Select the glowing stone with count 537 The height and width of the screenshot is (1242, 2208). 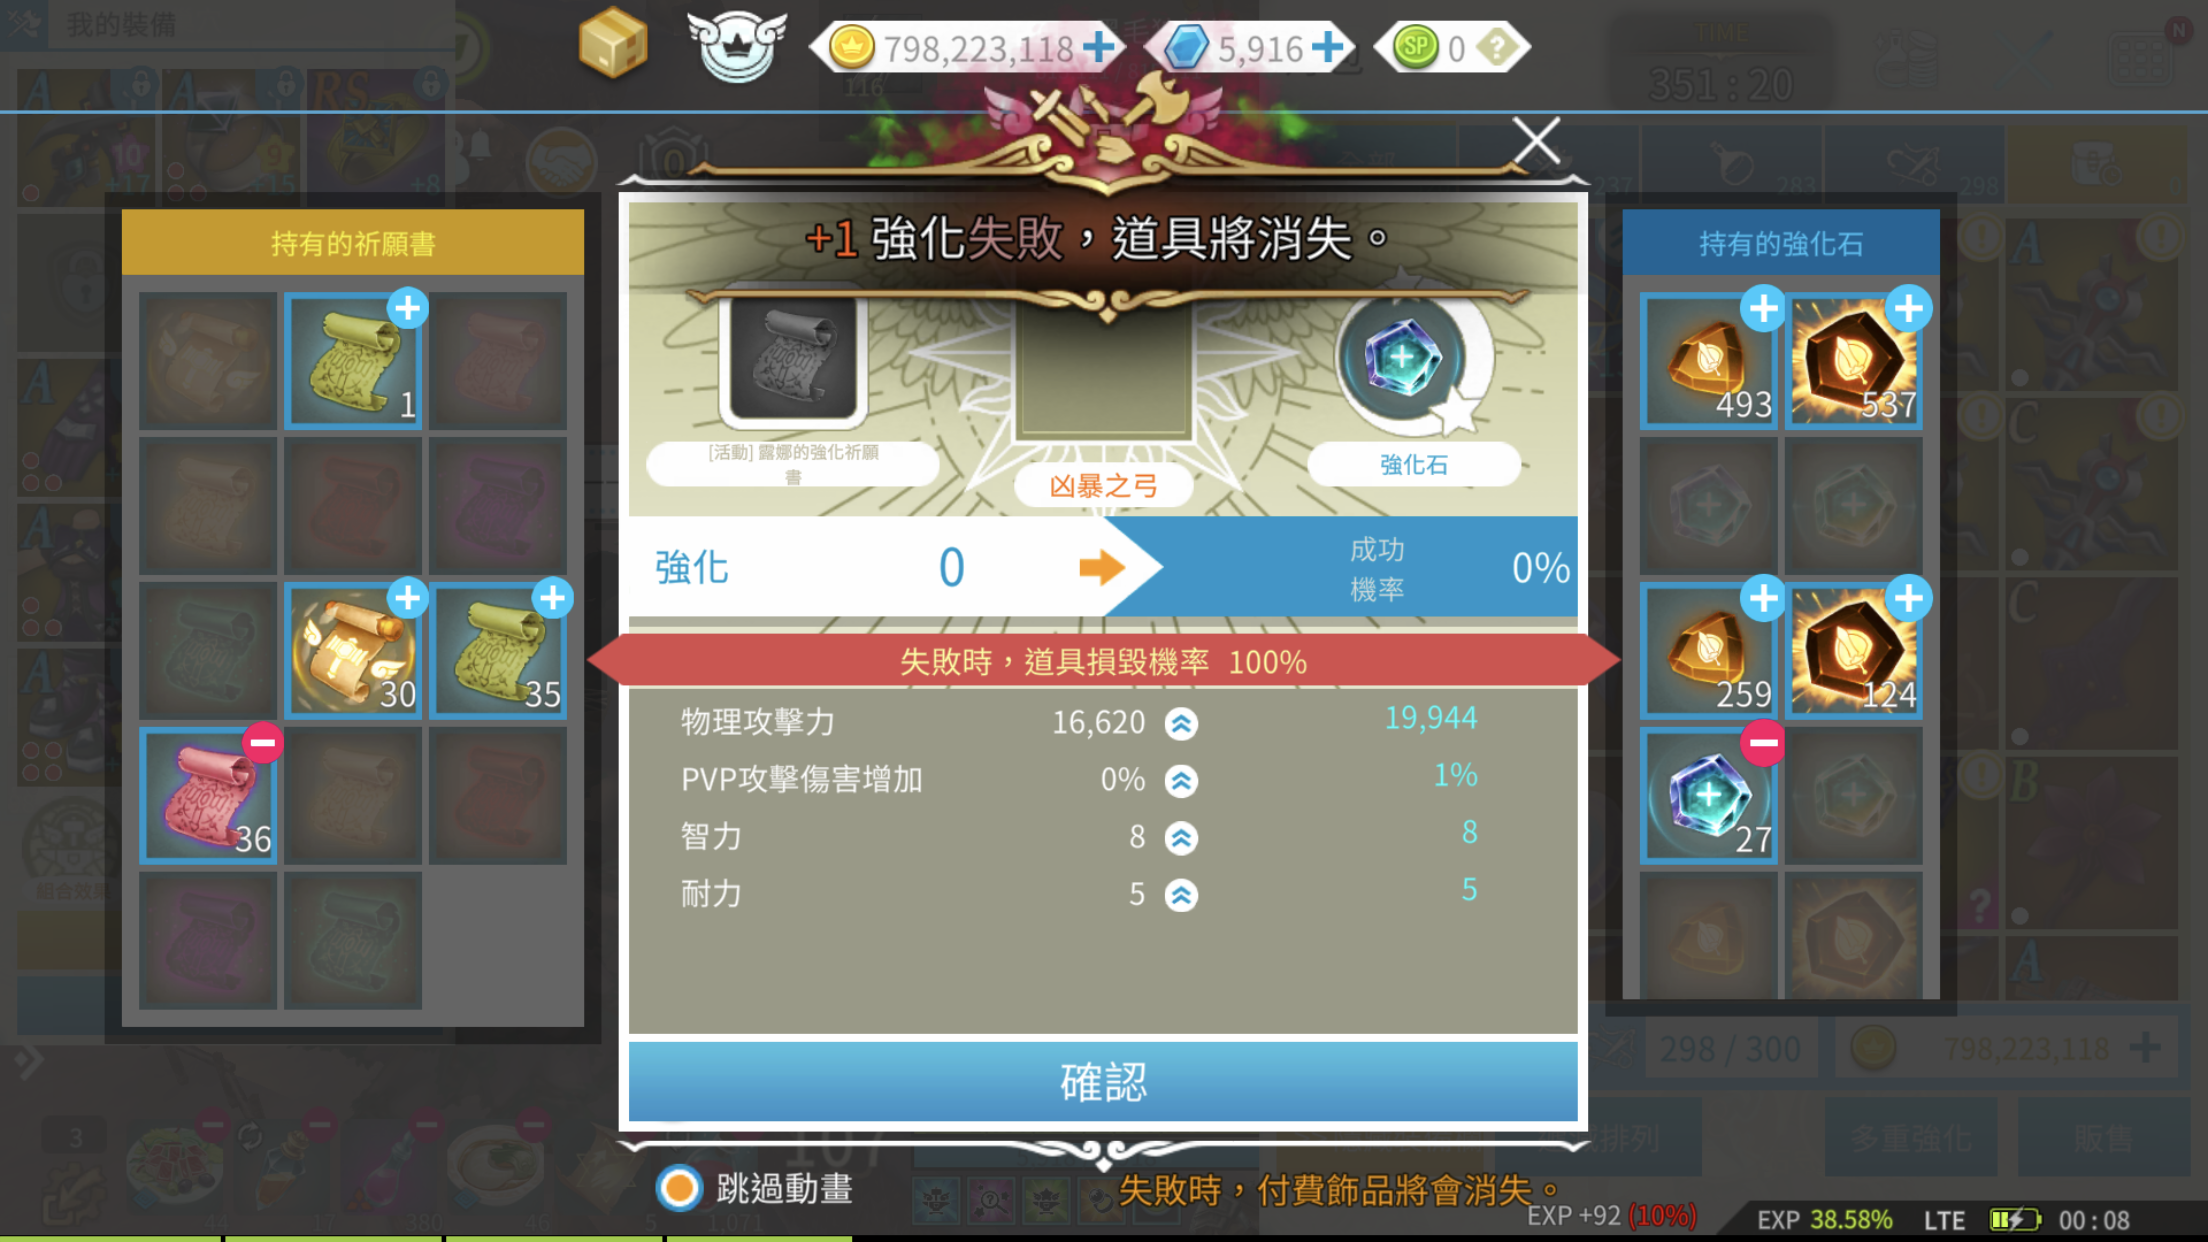(1853, 362)
